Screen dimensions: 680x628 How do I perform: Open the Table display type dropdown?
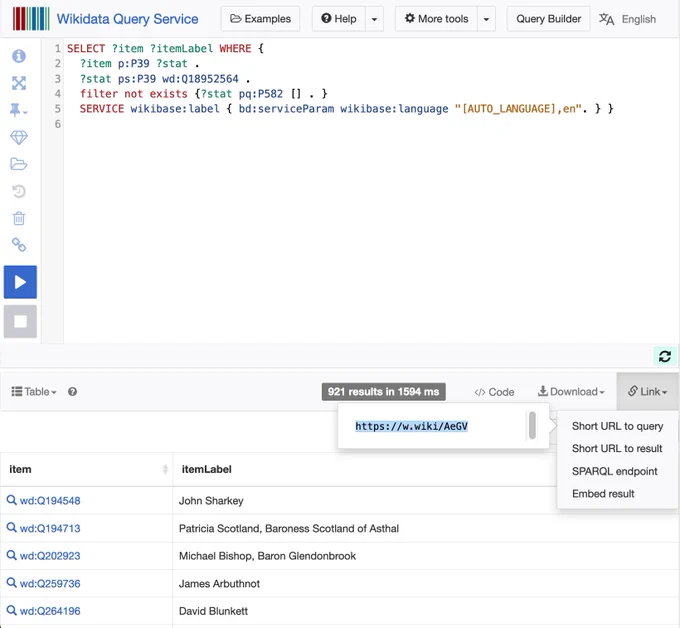click(34, 392)
